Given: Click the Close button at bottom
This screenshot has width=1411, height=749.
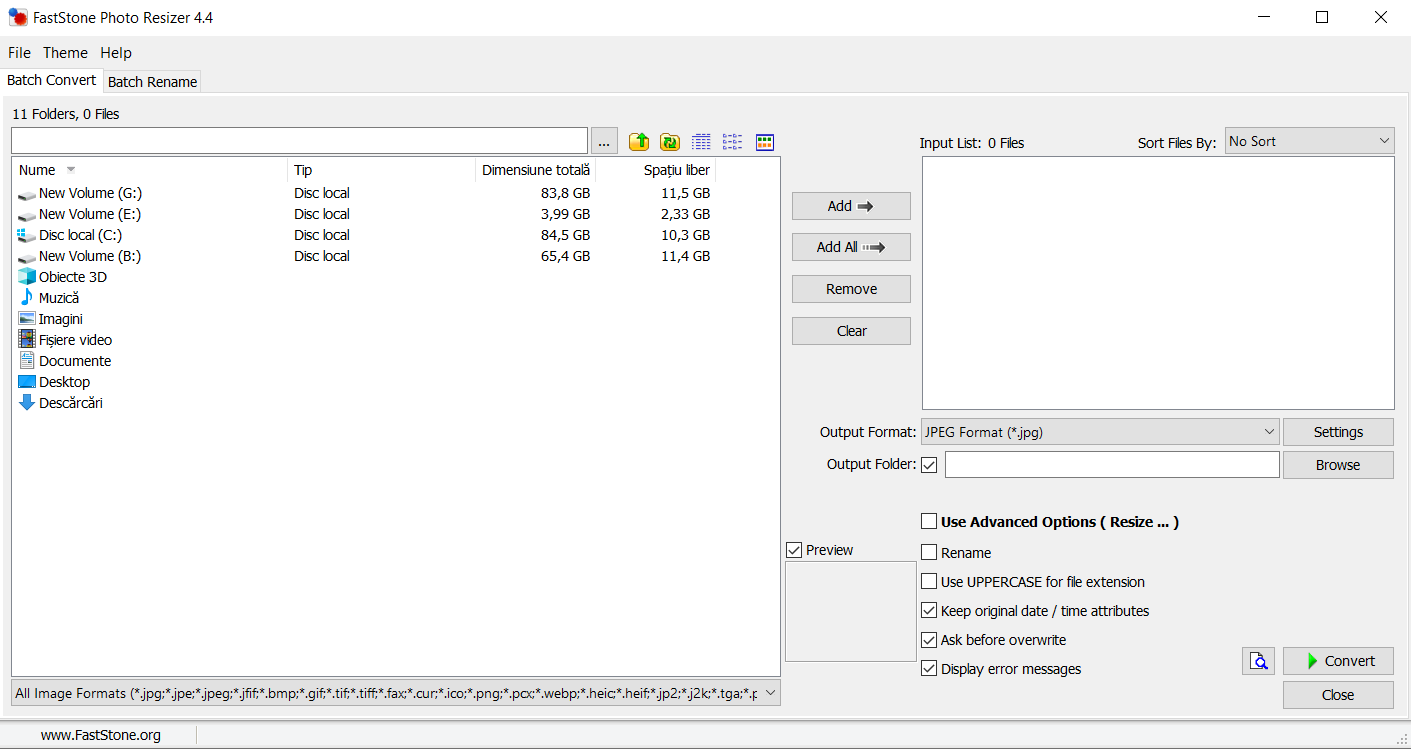Looking at the screenshot, I should click(x=1338, y=695).
